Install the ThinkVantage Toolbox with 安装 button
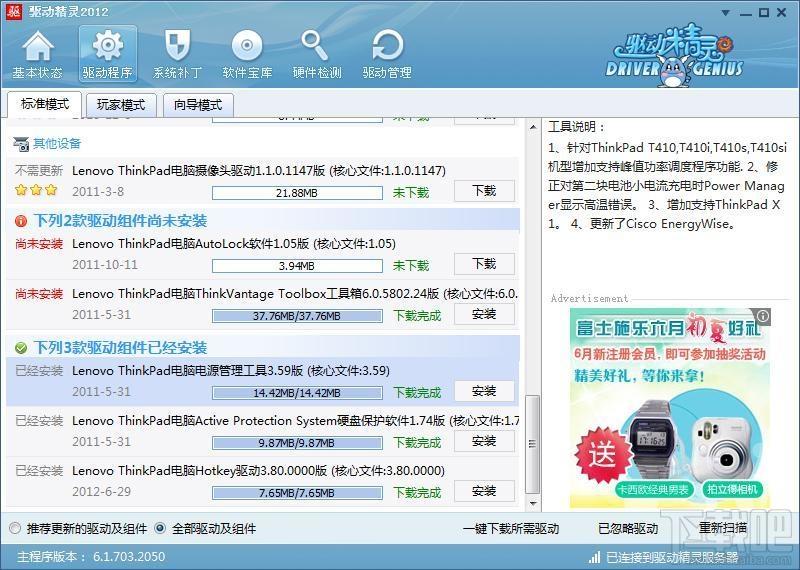 (x=484, y=314)
